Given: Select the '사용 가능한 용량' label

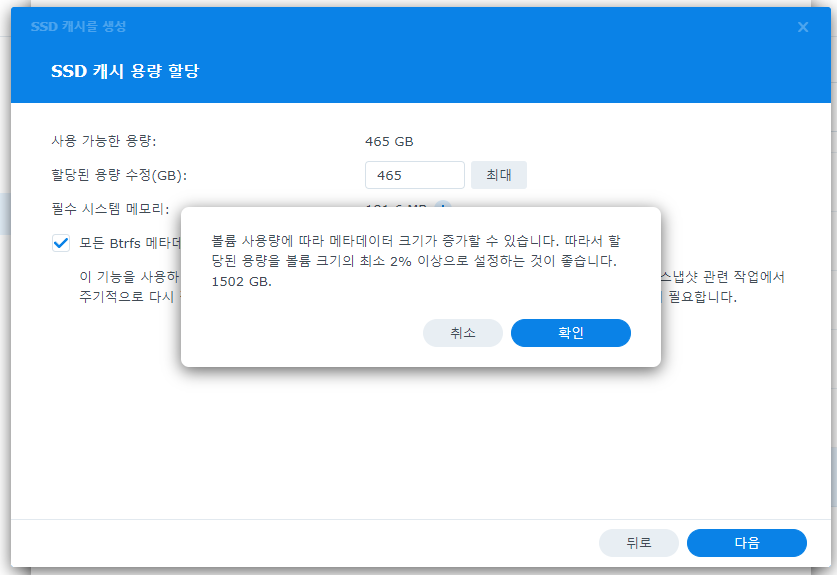Looking at the screenshot, I should [x=103, y=141].
